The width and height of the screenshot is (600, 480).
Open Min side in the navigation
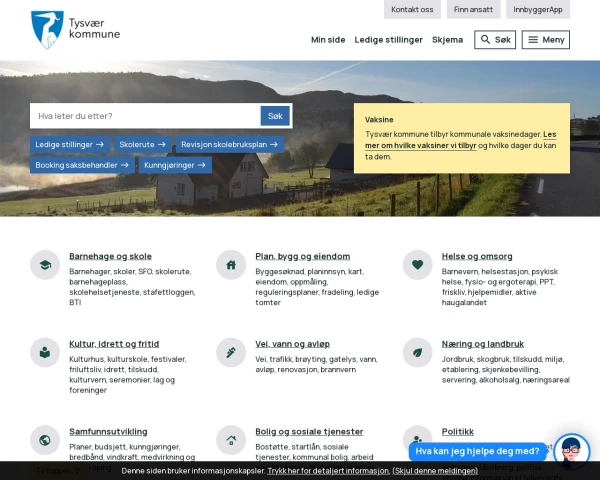(x=328, y=40)
